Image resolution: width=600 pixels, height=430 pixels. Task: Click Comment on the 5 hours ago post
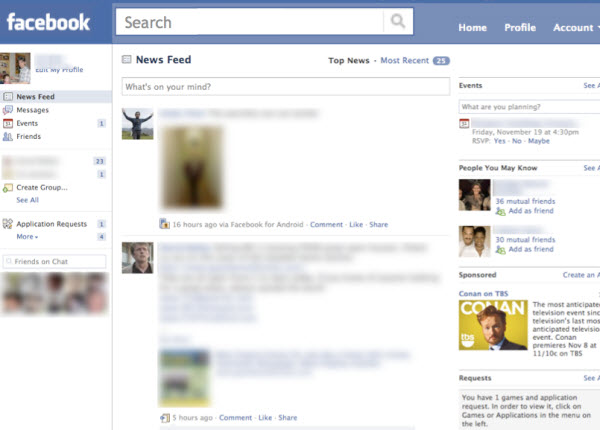tap(235, 418)
